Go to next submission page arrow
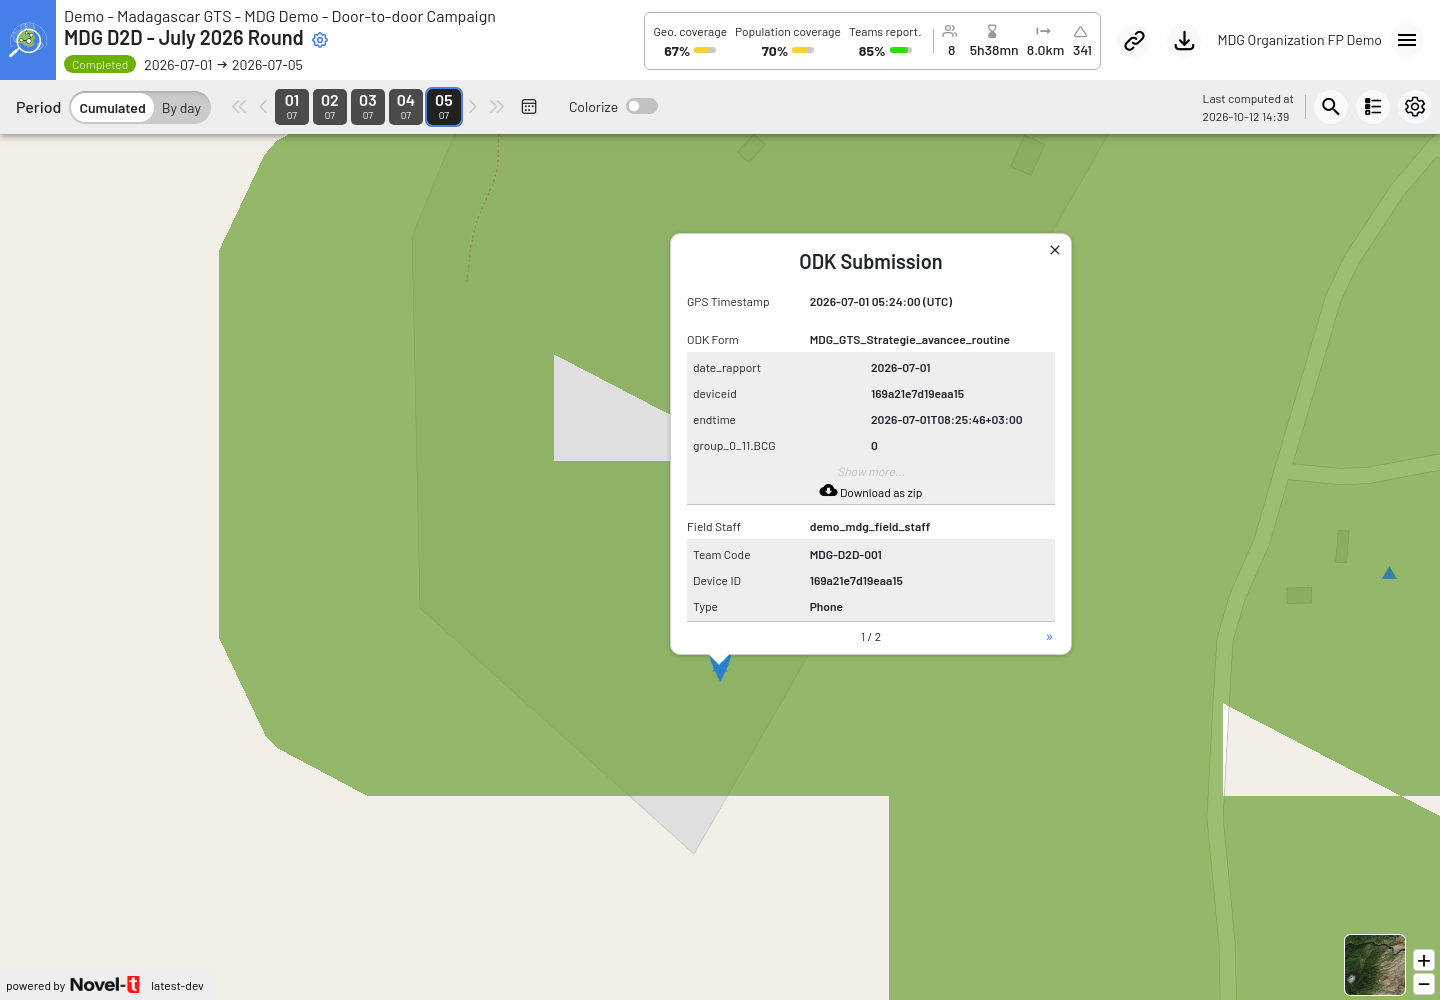 [x=1049, y=637]
